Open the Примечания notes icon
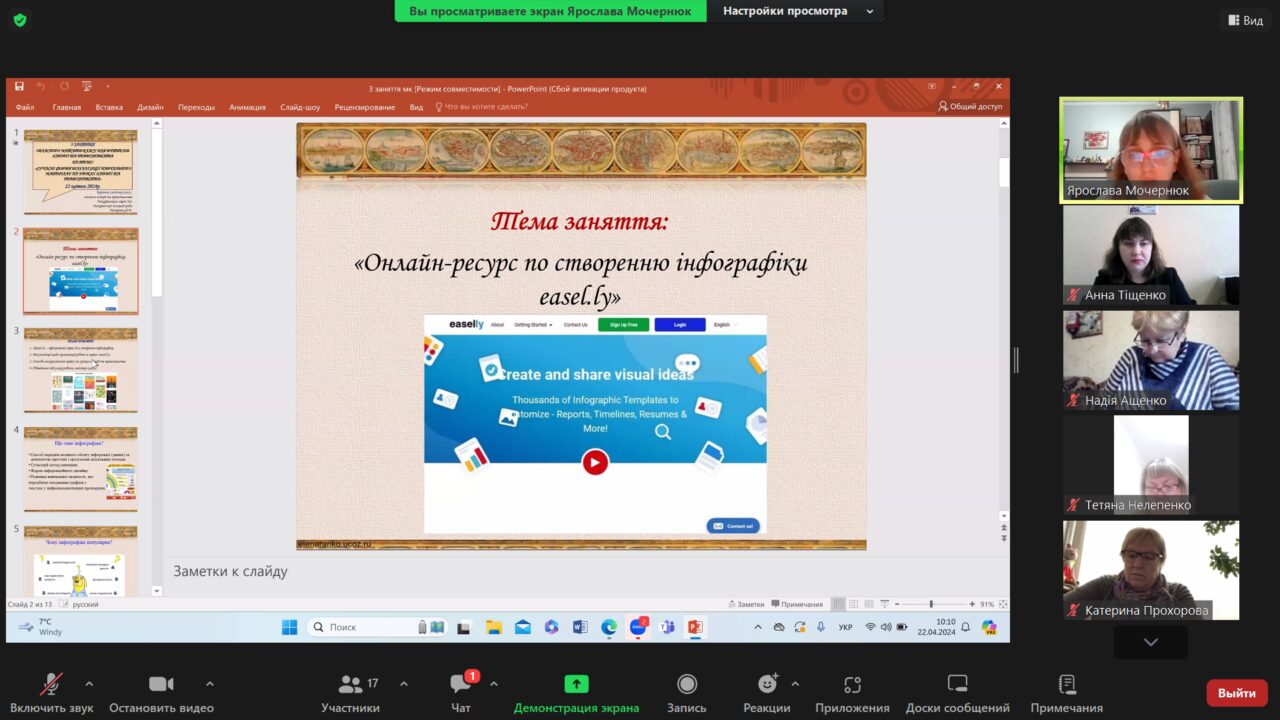1280x720 pixels. pyautogui.click(x=1067, y=684)
